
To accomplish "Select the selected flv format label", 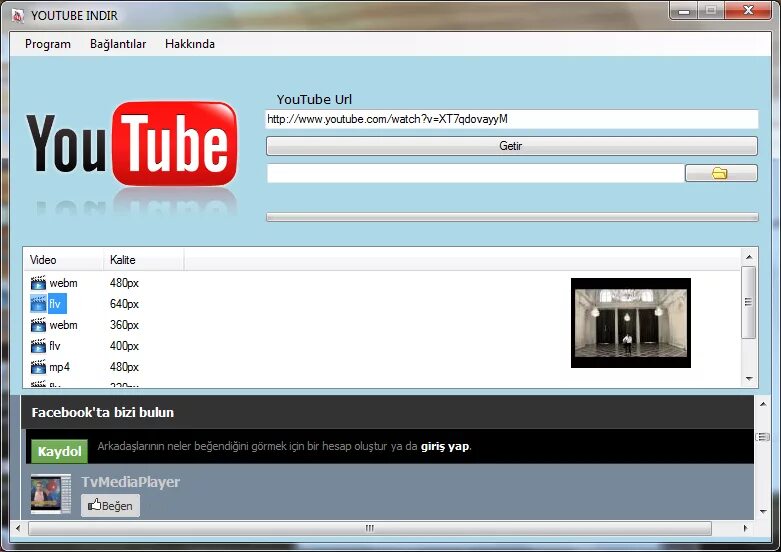I will click(57, 304).
